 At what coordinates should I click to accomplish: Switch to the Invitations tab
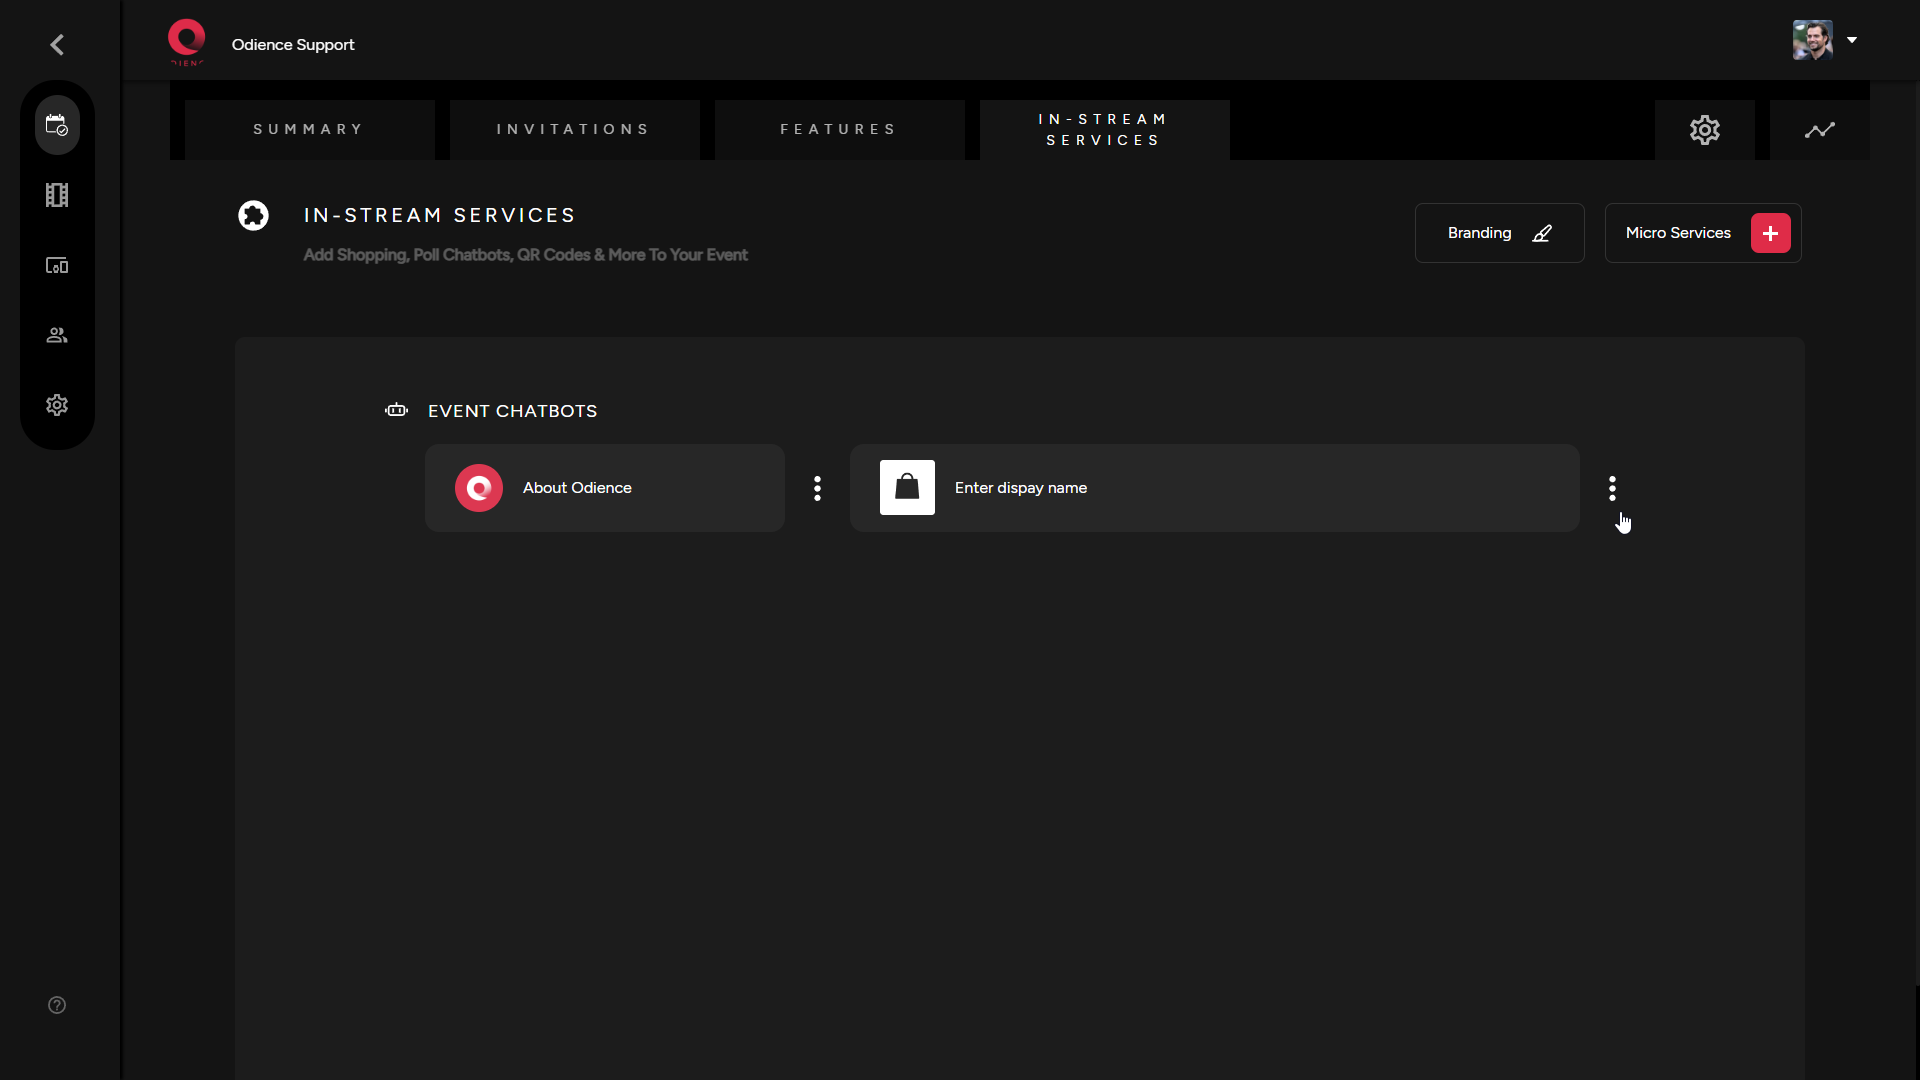coord(574,130)
